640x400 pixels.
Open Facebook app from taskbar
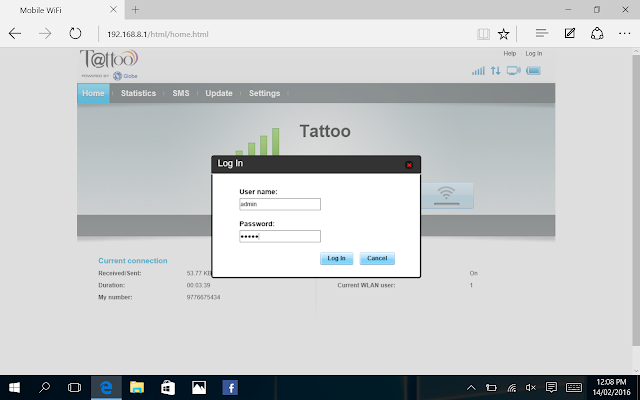[x=230, y=387]
